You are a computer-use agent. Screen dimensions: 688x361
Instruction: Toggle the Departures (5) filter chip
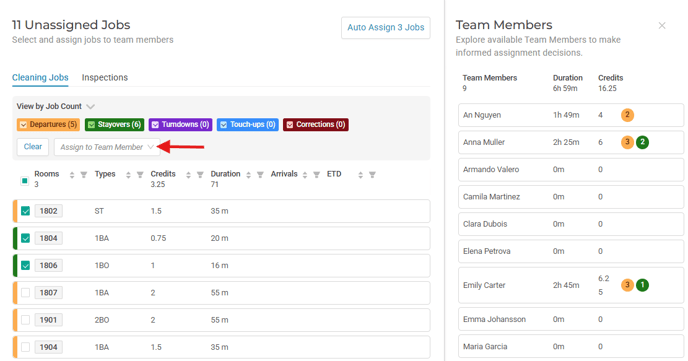pos(48,125)
